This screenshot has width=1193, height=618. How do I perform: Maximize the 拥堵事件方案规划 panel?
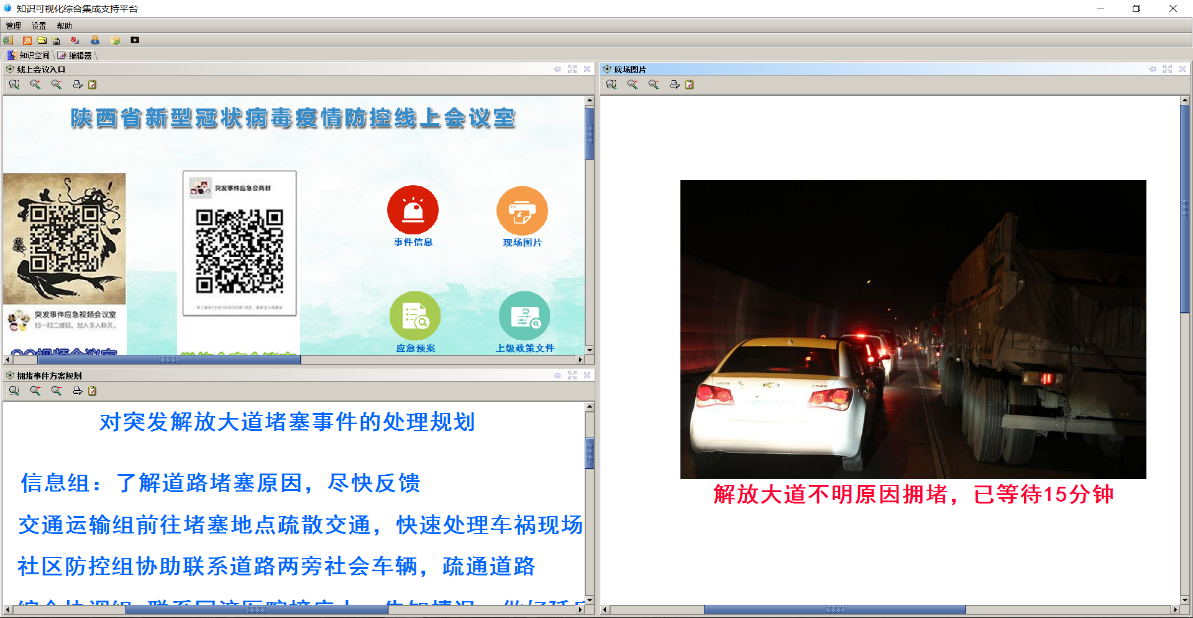click(573, 376)
